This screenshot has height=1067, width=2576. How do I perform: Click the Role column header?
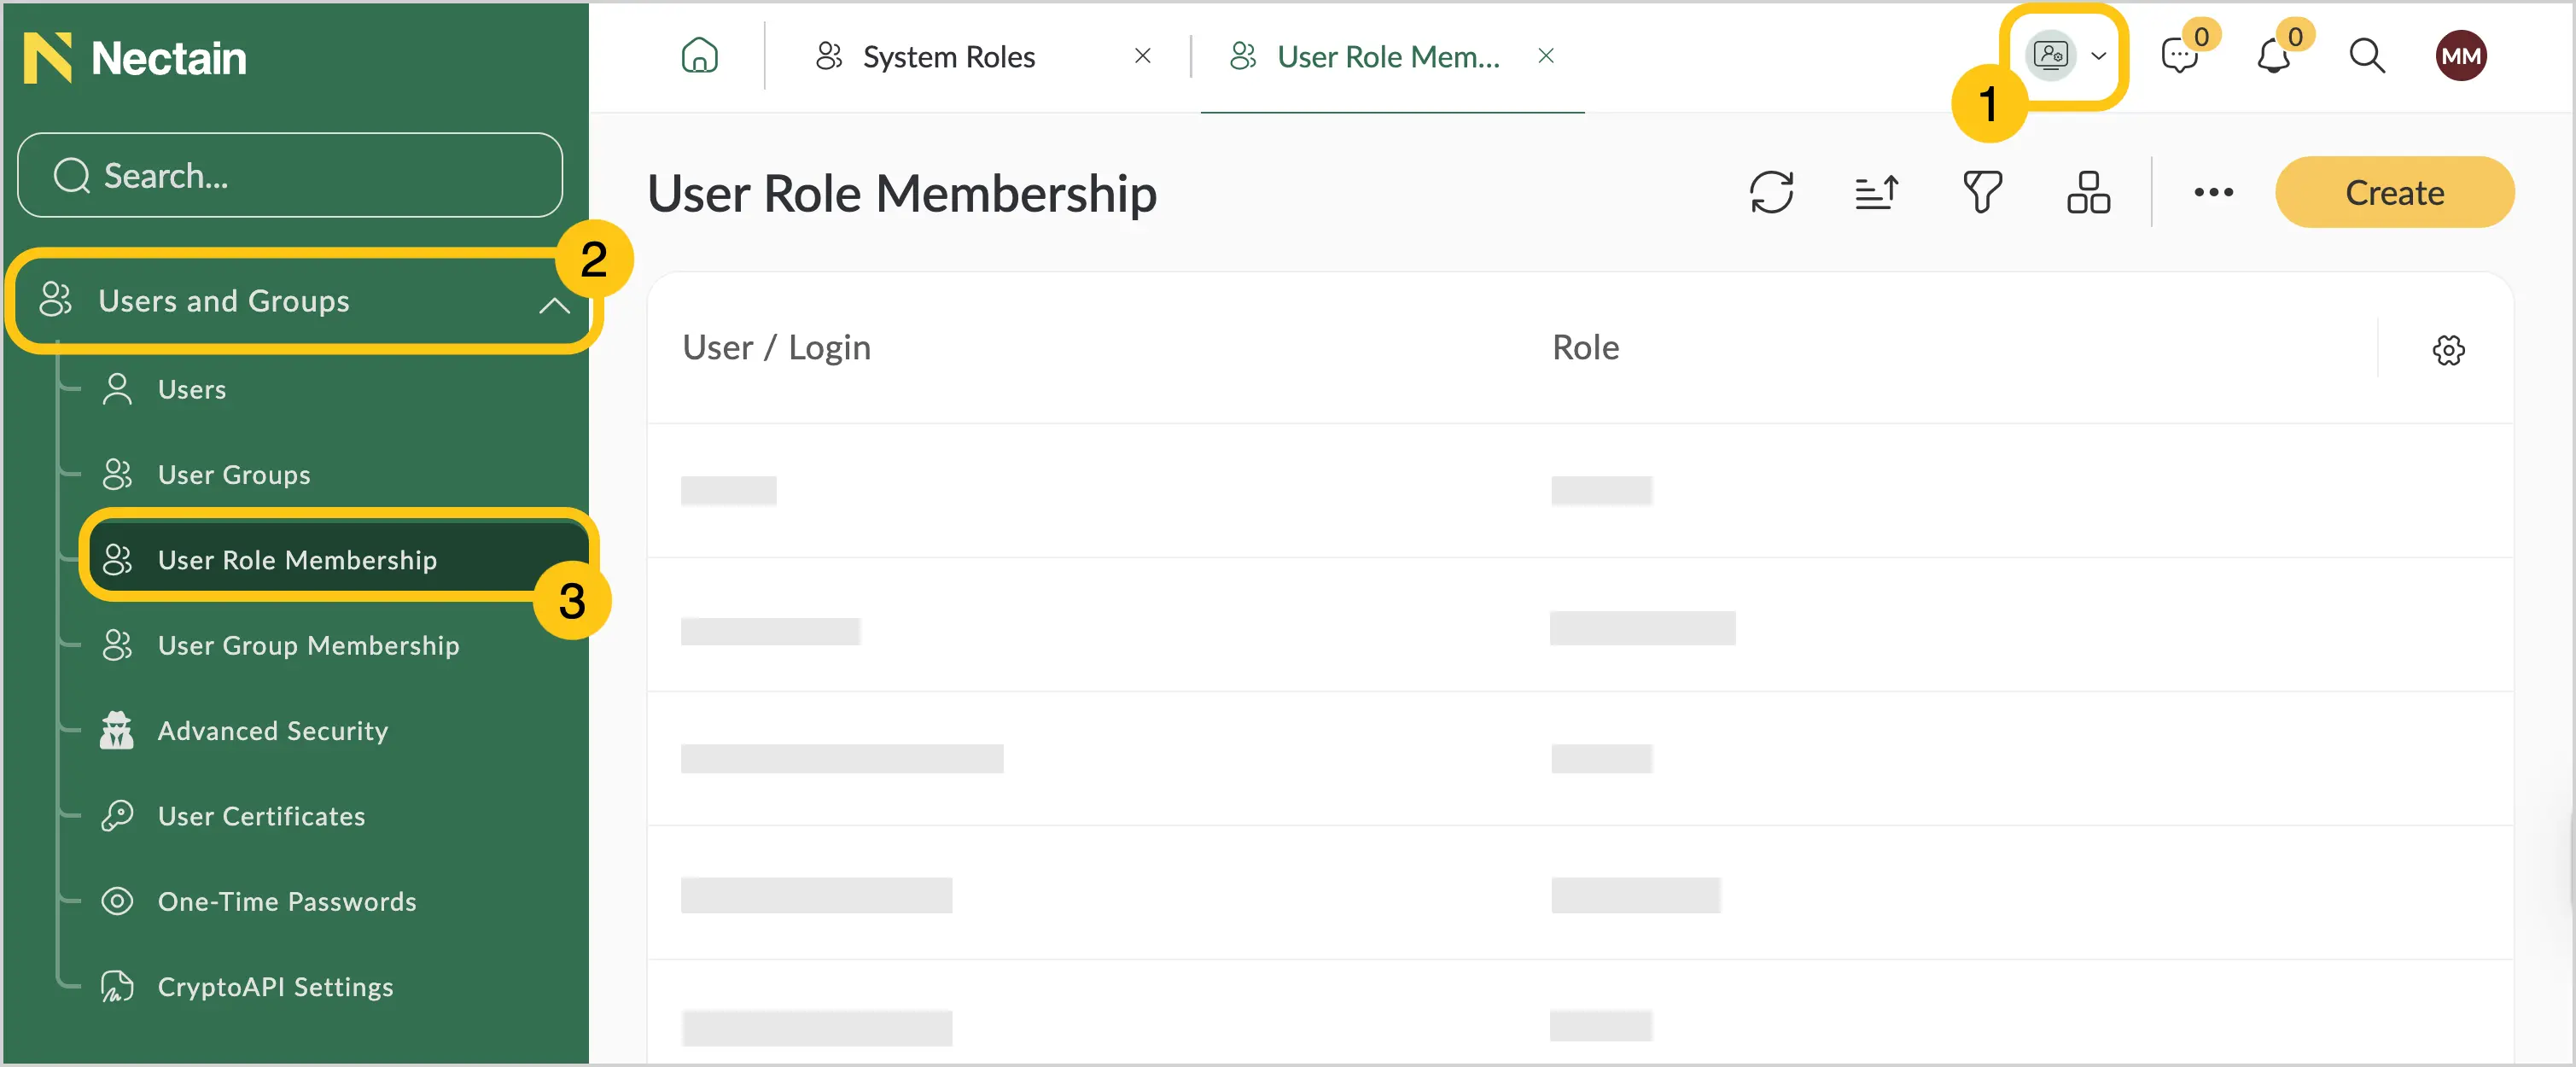1585,347
